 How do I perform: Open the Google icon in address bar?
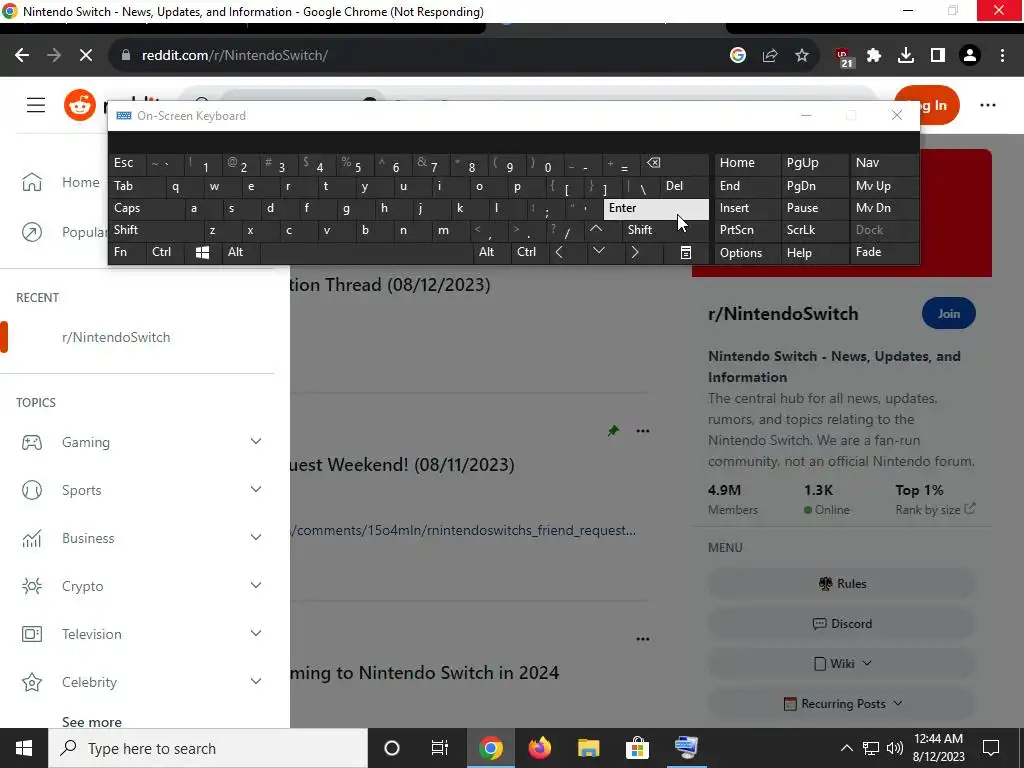[737, 56]
